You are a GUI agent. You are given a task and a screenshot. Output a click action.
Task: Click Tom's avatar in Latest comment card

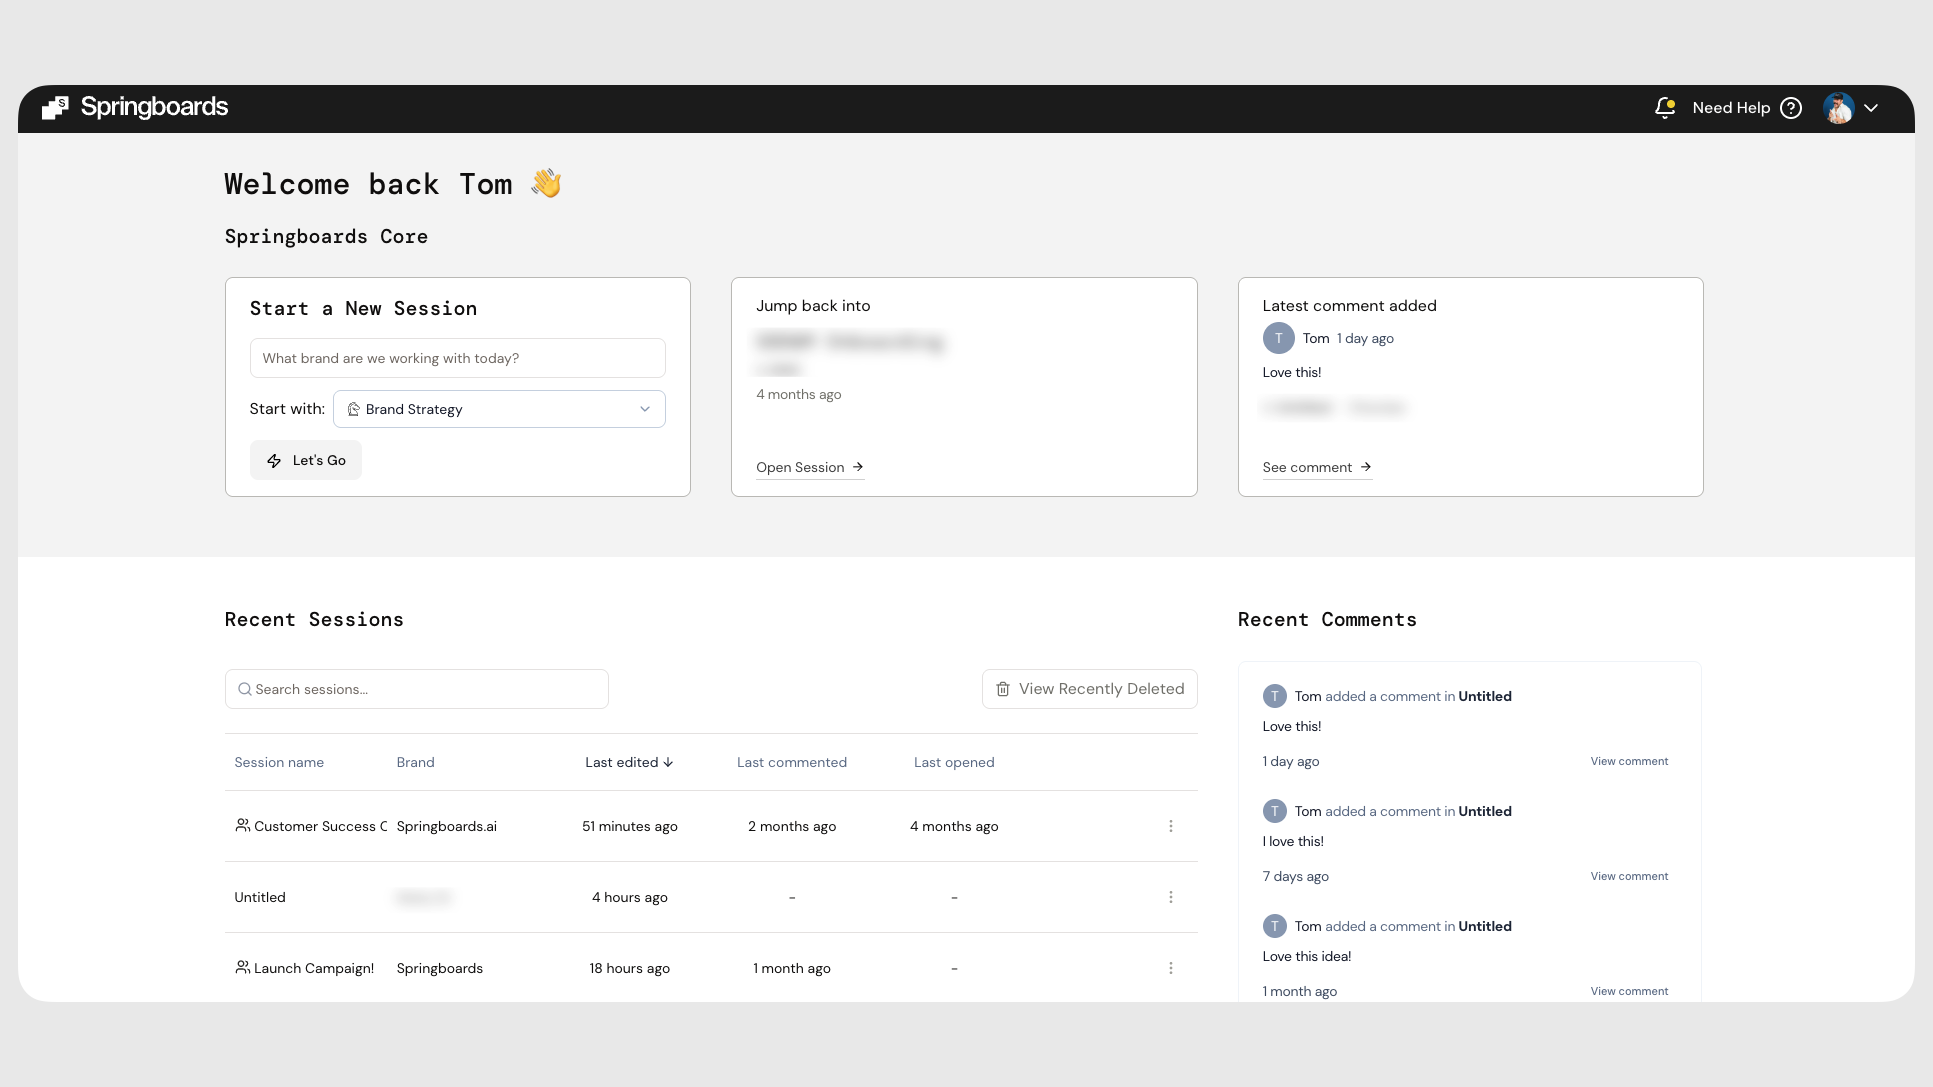1278,339
